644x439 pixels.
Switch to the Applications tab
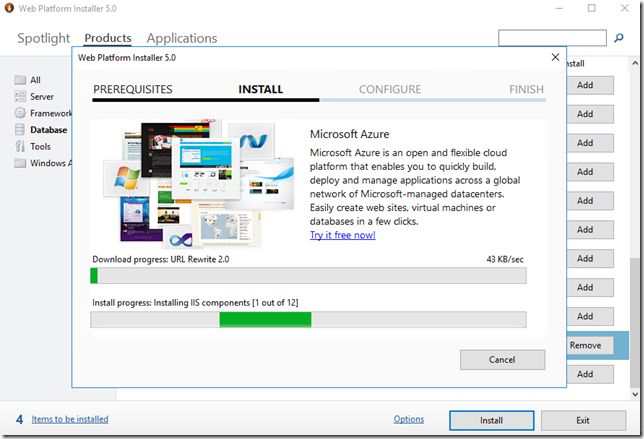(x=182, y=38)
